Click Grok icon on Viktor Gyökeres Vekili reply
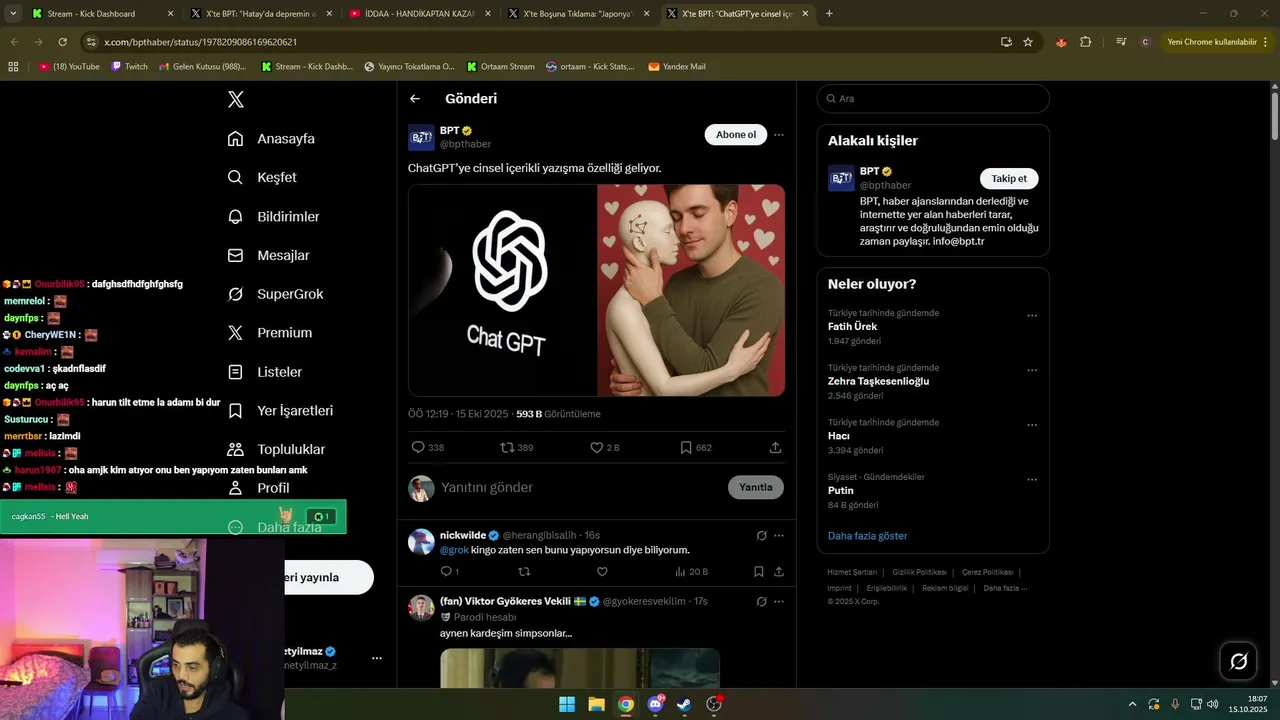This screenshot has width=1280, height=720. point(762,601)
